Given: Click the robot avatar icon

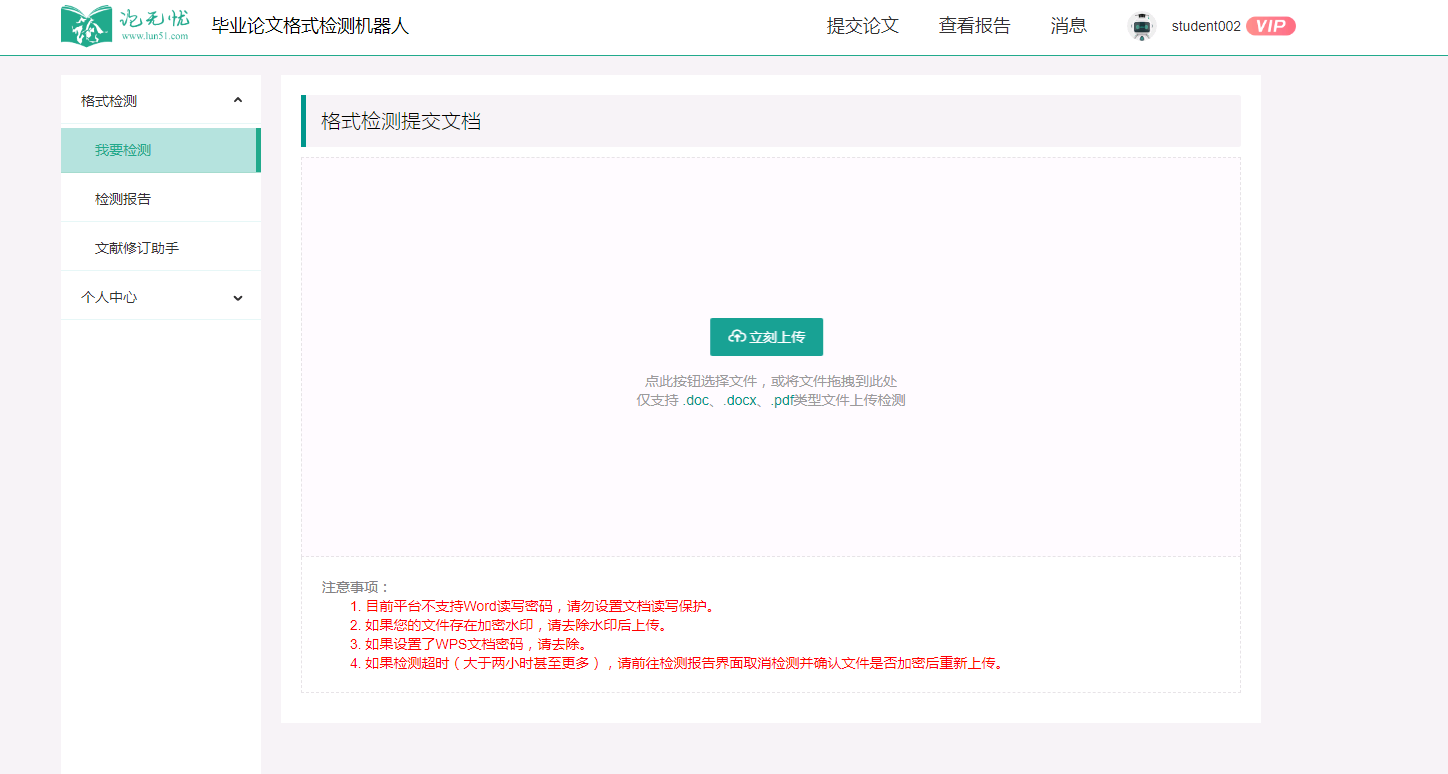Looking at the screenshot, I should click(1141, 26).
